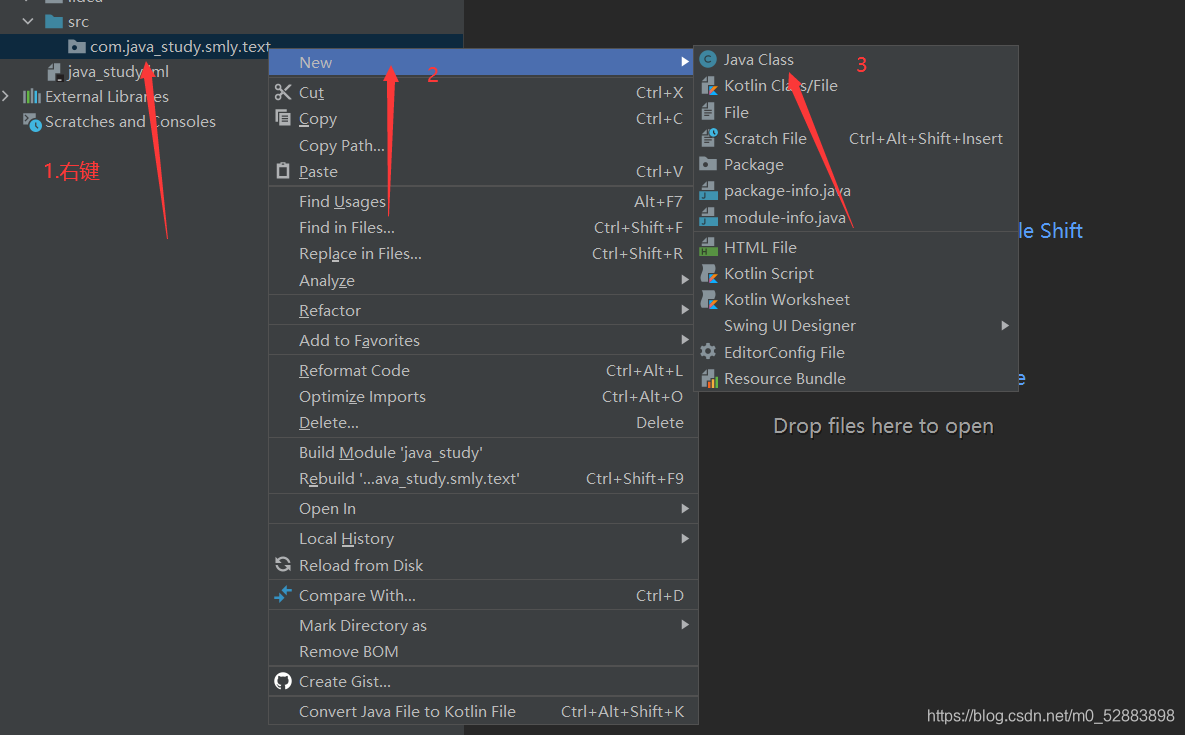Select Find Usages in context menu

483,201
